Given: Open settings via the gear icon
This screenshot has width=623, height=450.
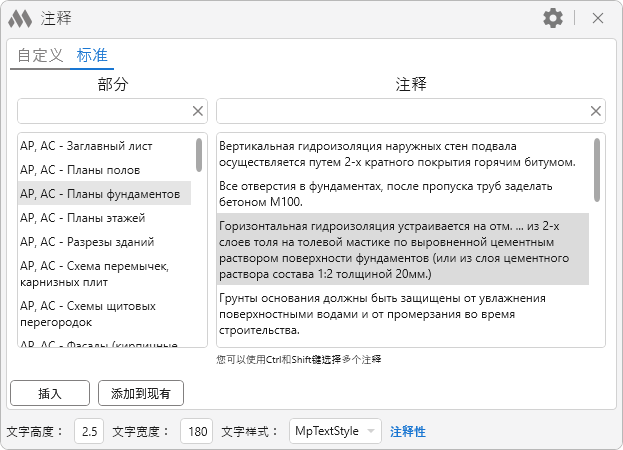Looking at the screenshot, I should click(552, 18).
